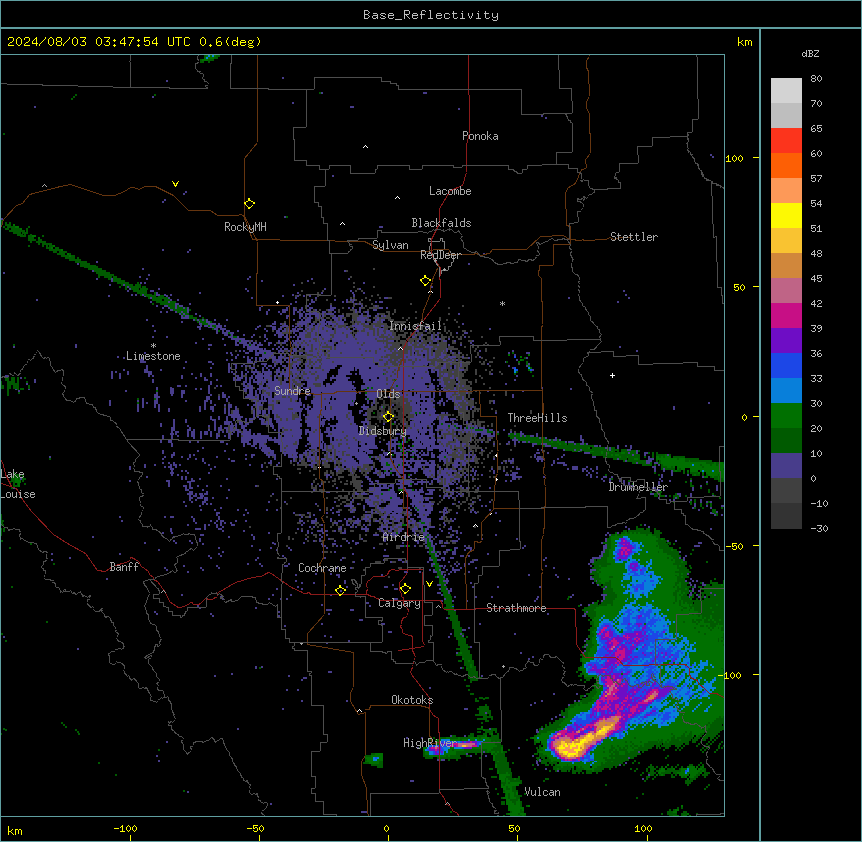
Task: Pick the slate purple 0-10 dBZ swatch
Action: point(786,466)
